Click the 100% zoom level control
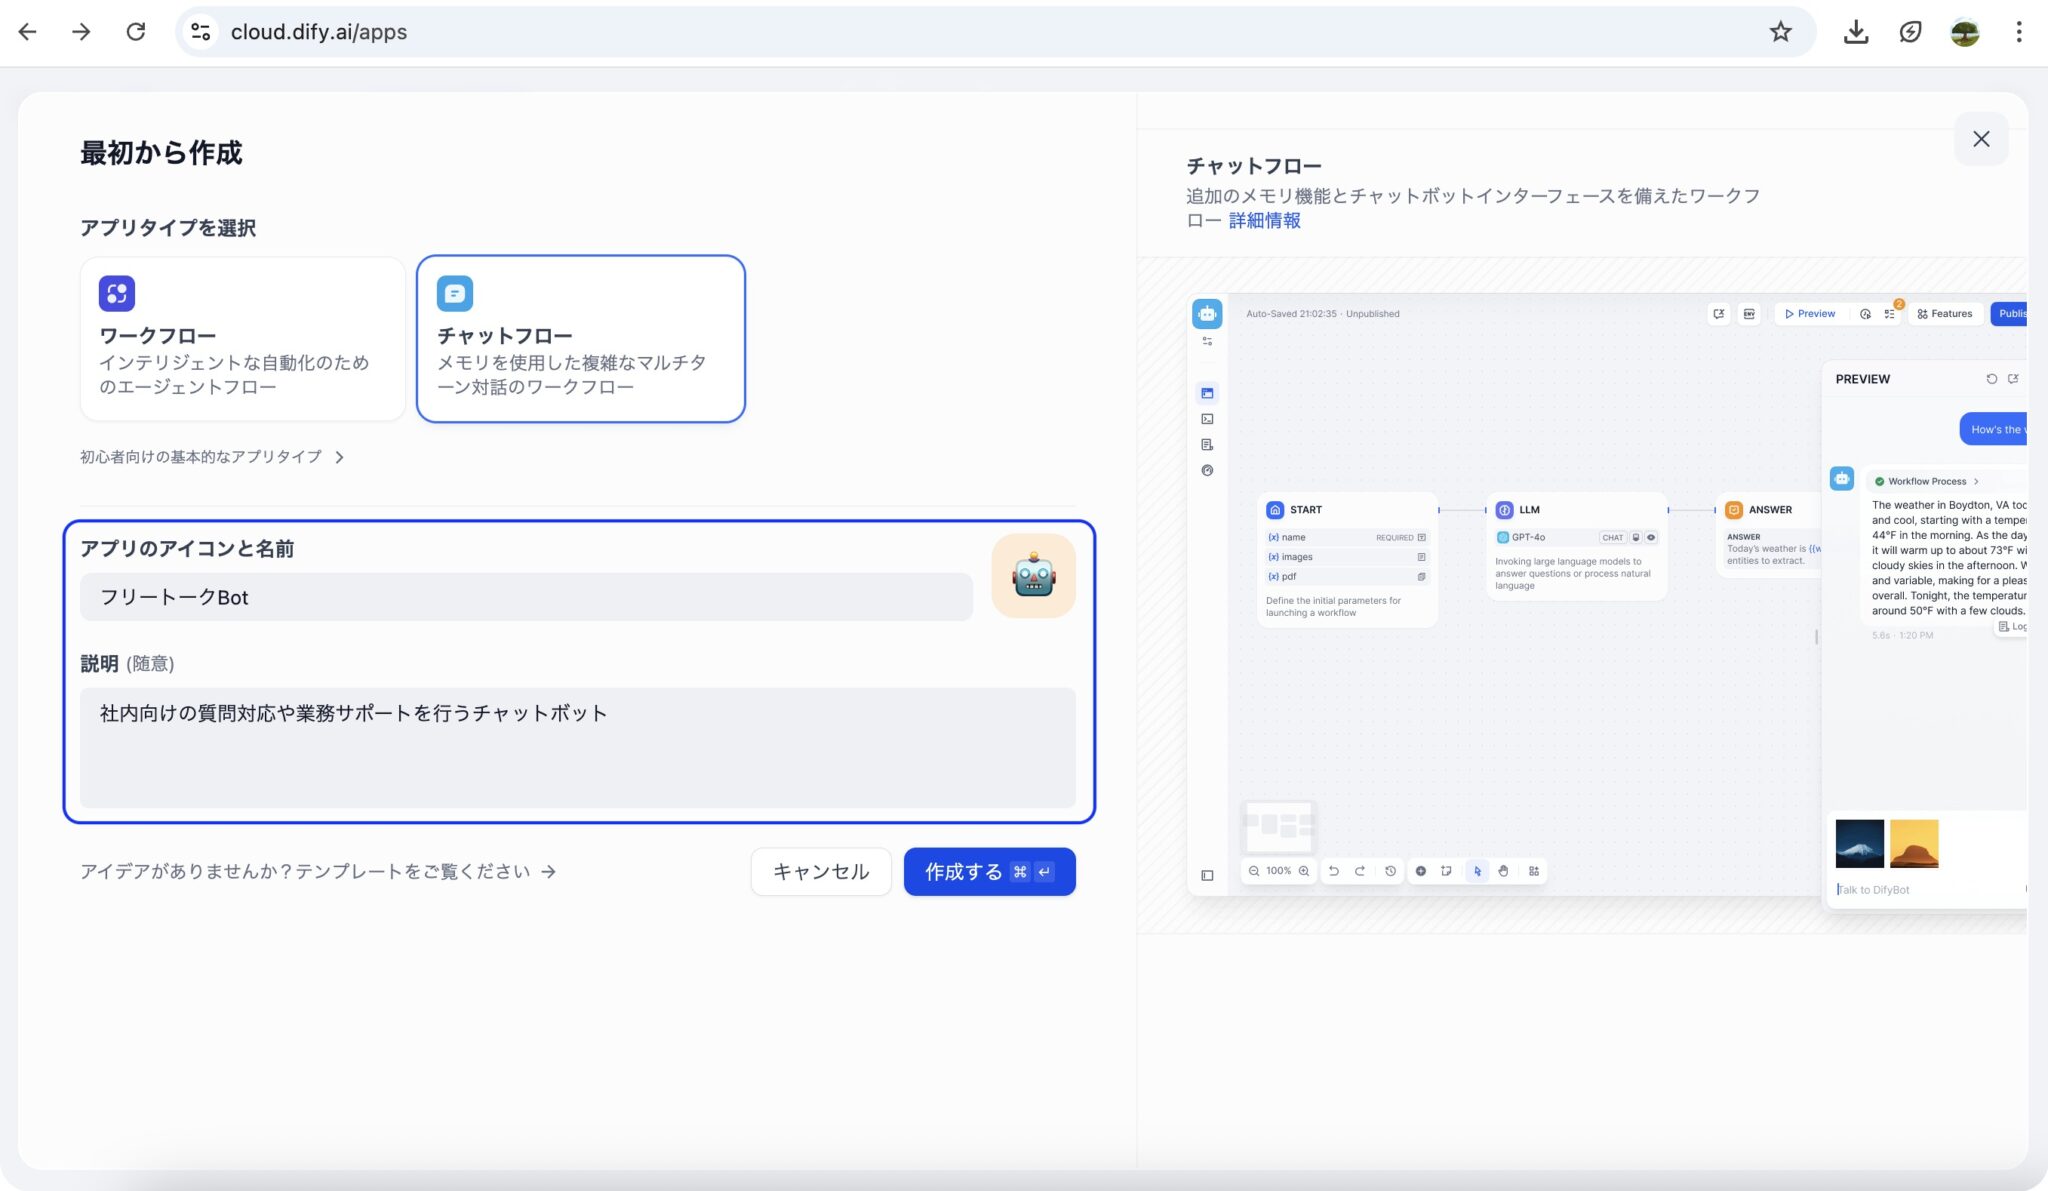Image resolution: width=2048 pixels, height=1191 pixels. point(1278,871)
